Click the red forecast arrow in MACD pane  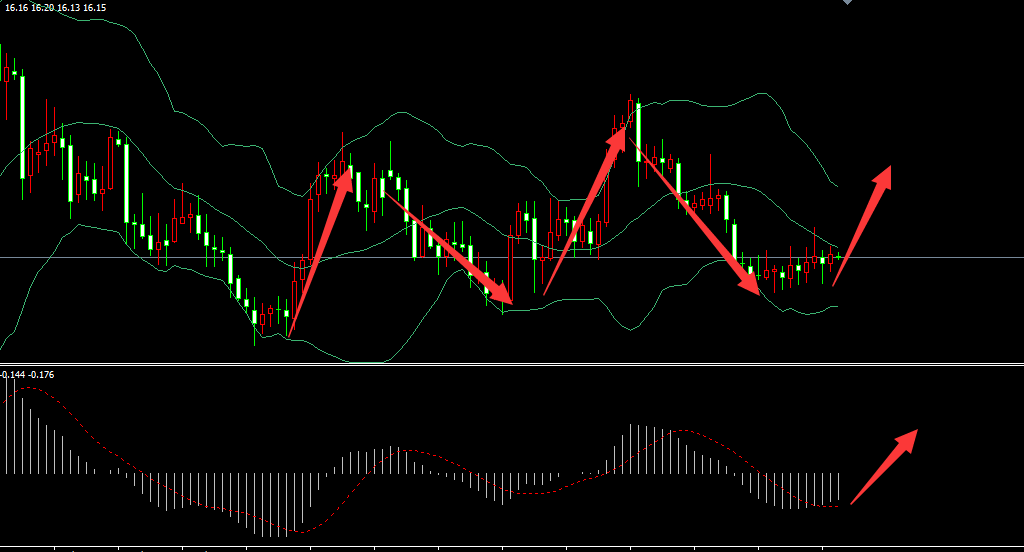click(884, 466)
